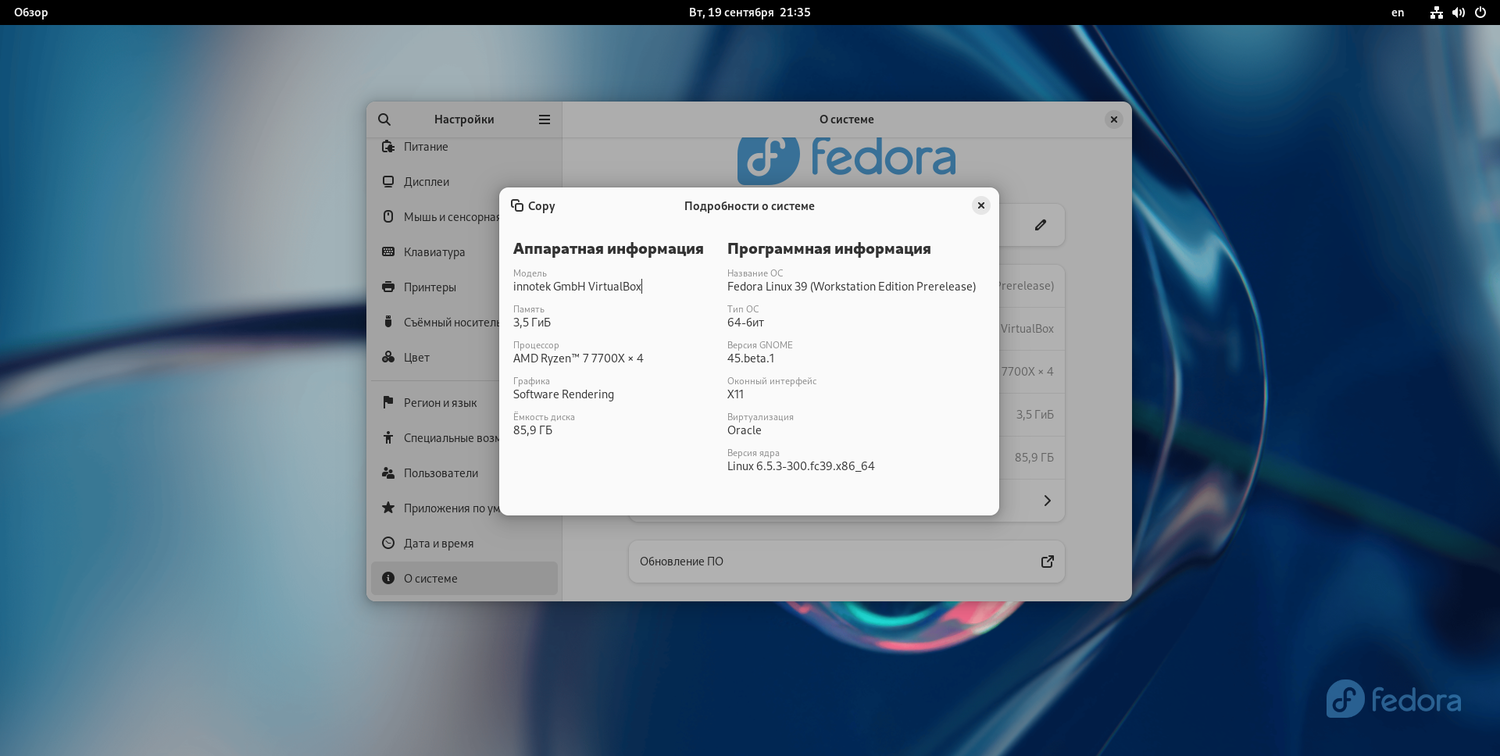Go to Регион и язык settings

(464, 403)
